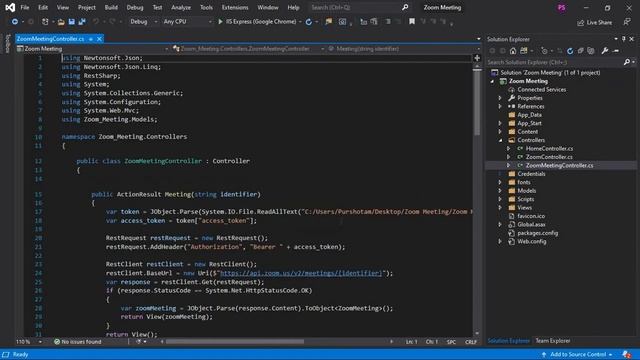Open the api.zoom.us meetings URL link

tap(301, 273)
